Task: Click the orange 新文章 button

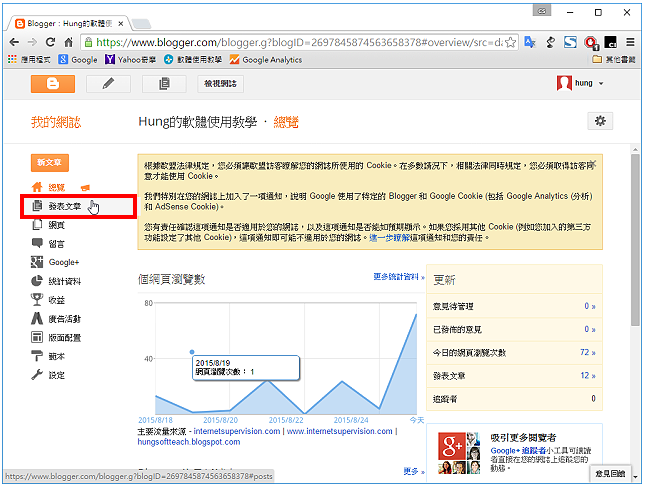Action: point(50,163)
